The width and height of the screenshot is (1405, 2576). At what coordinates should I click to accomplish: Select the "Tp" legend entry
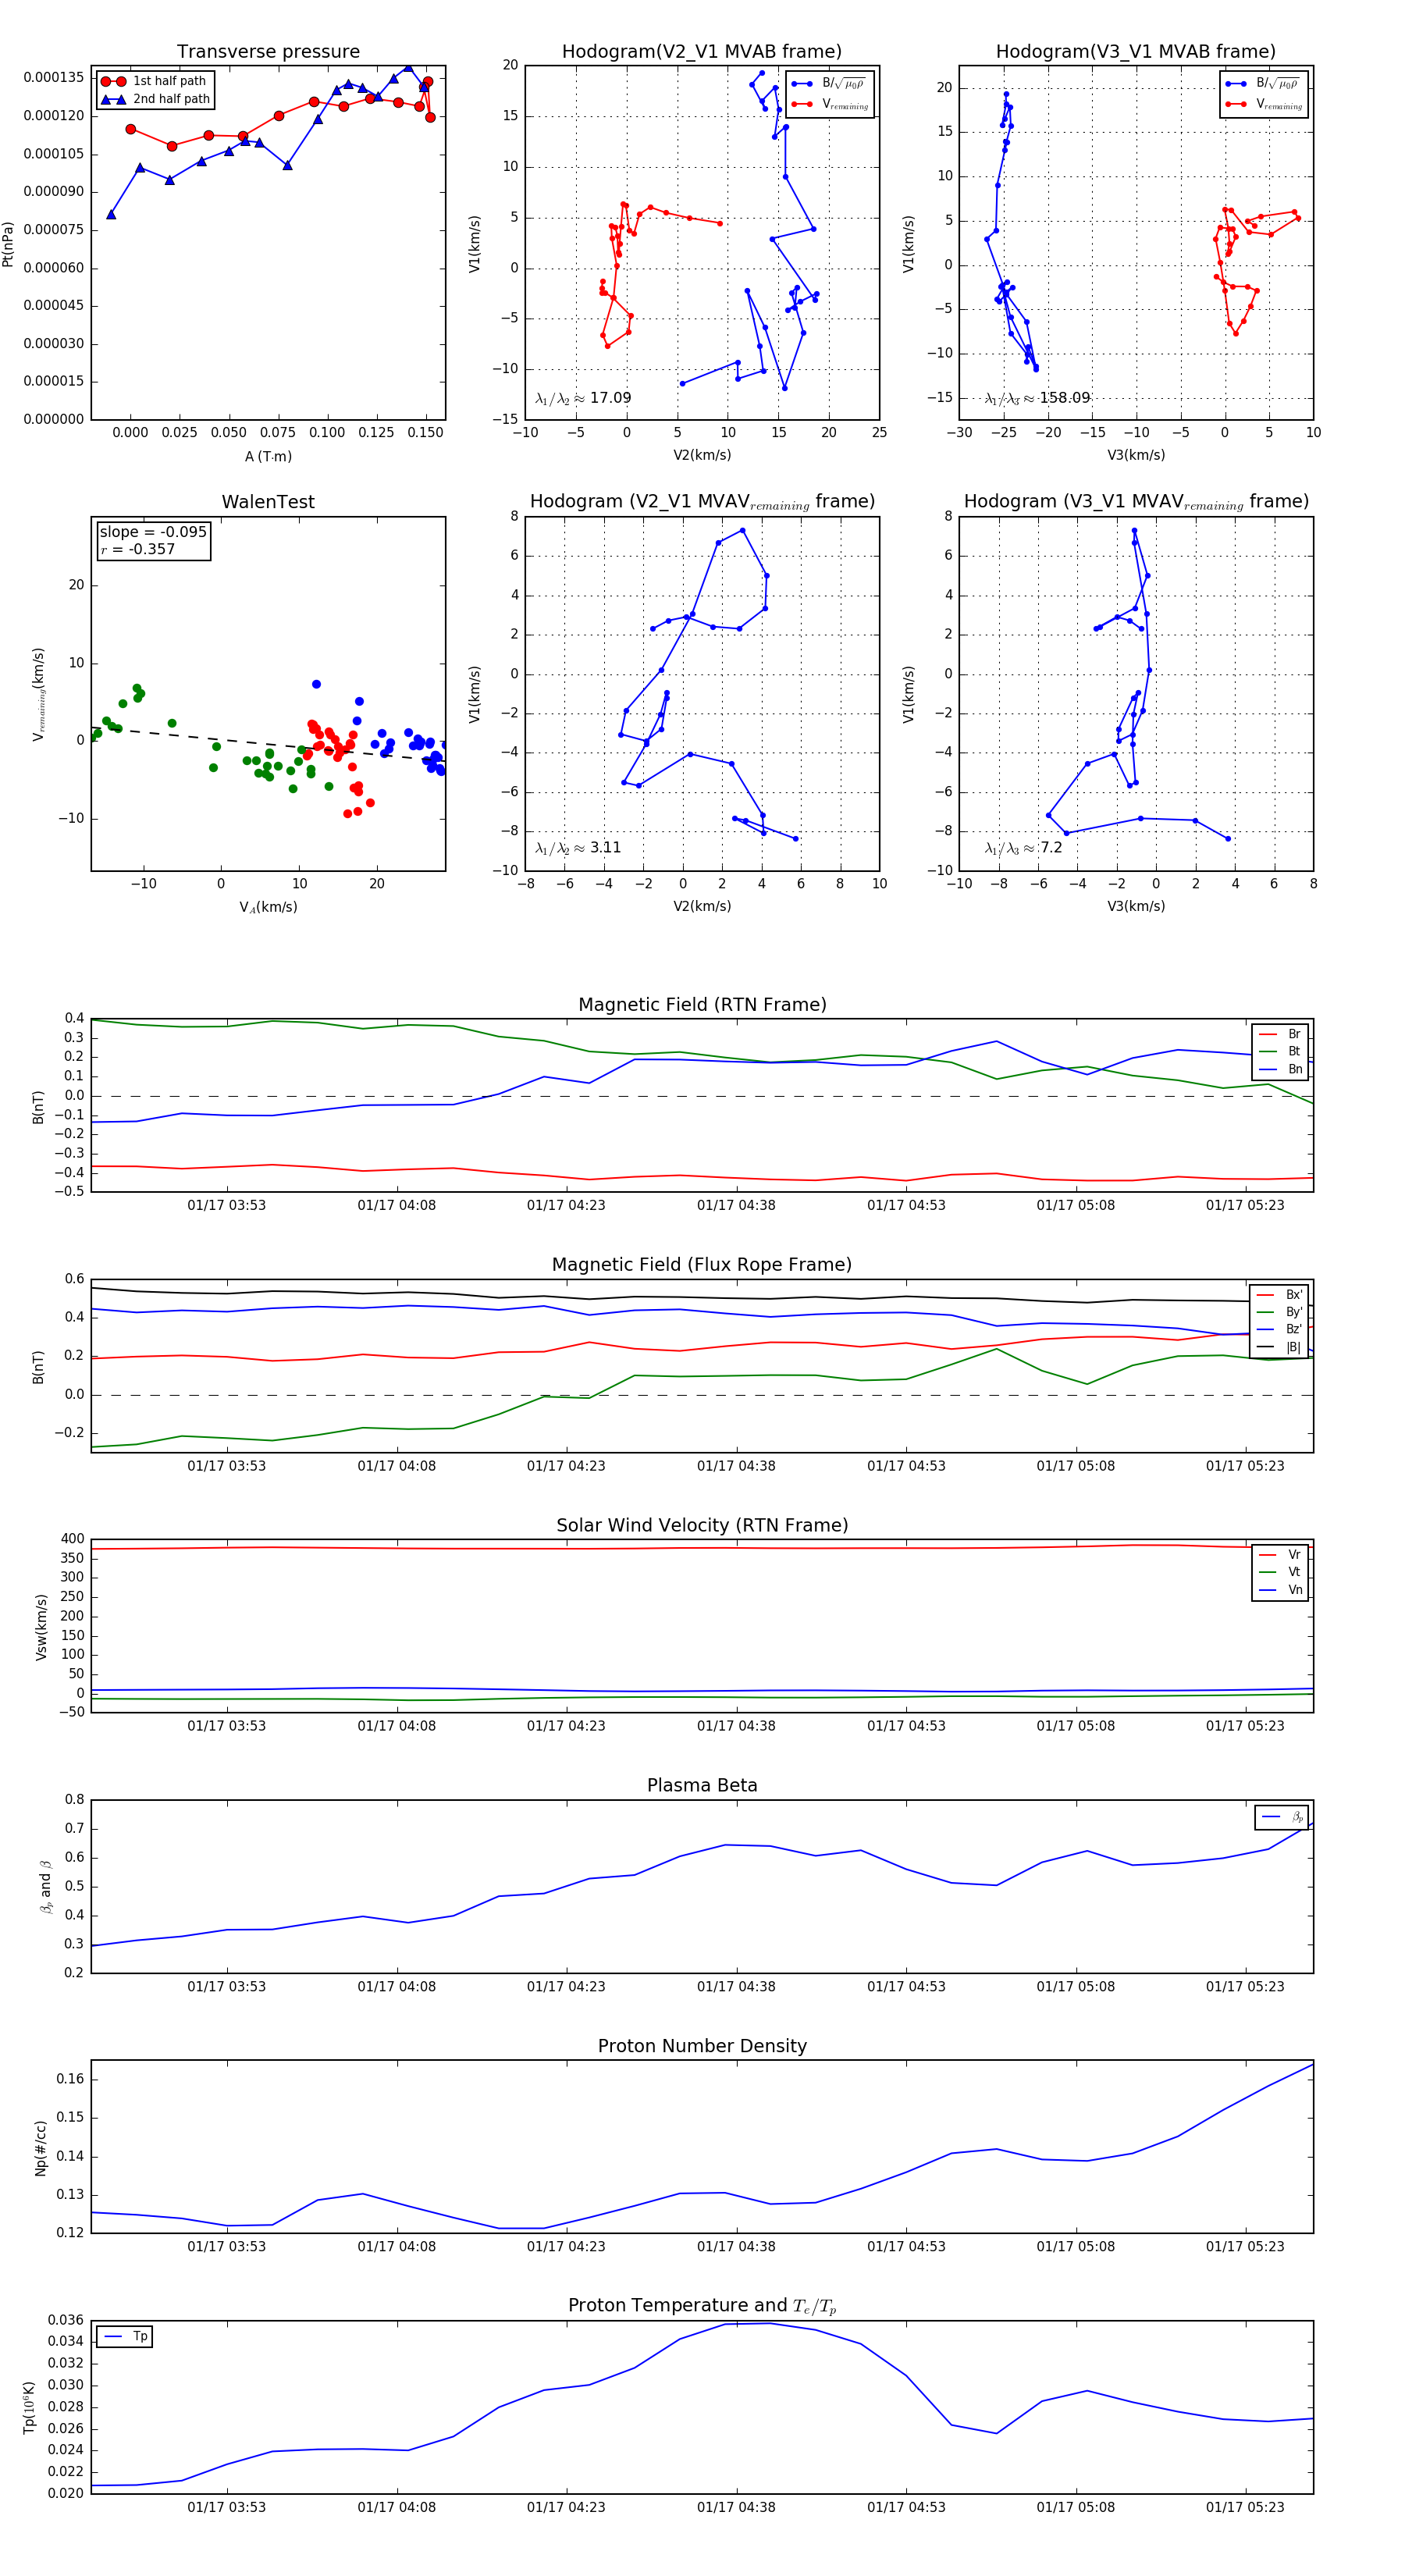tap(125, 2337)
